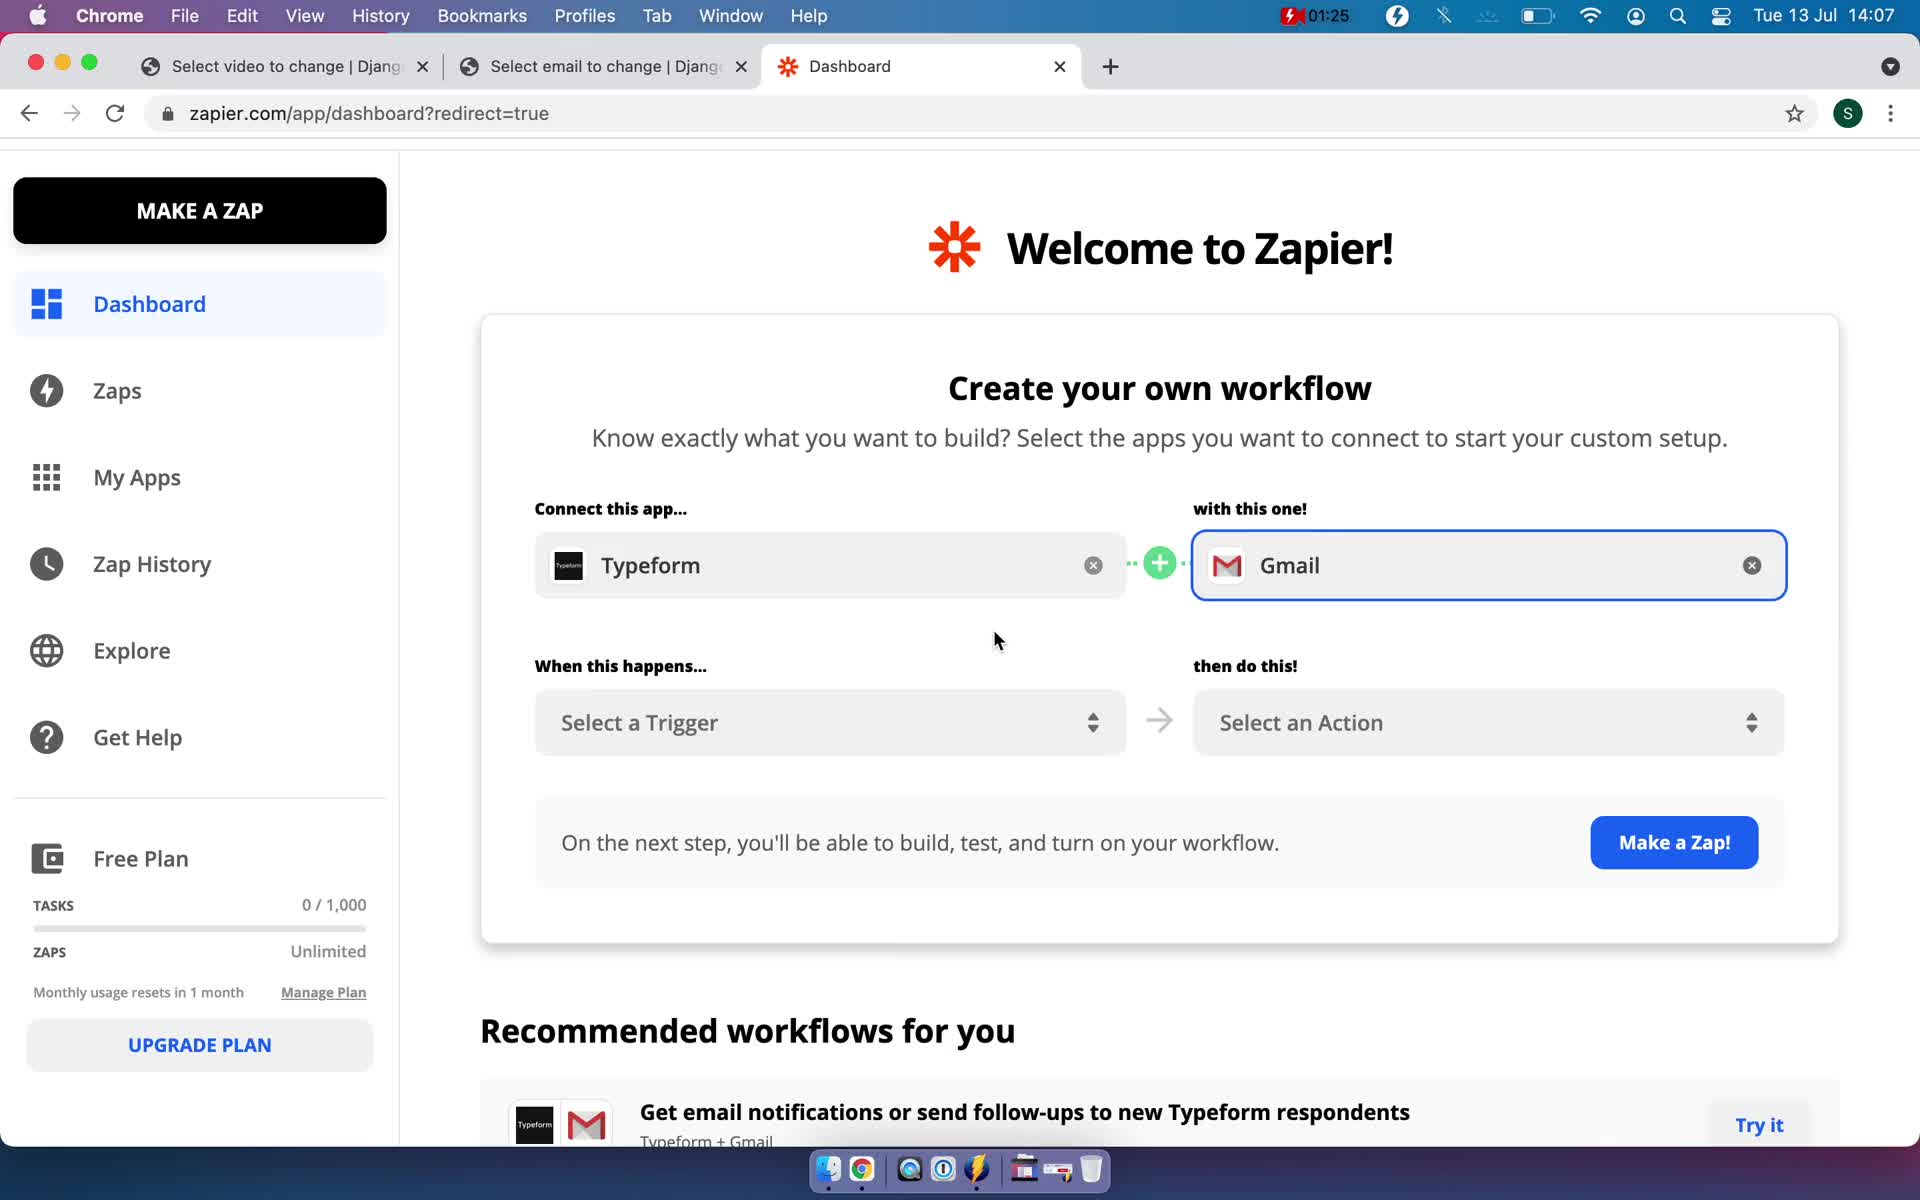Screen dimensions: 1920x1200
Task: Open Zap History icon
Action: click(47, 564)
